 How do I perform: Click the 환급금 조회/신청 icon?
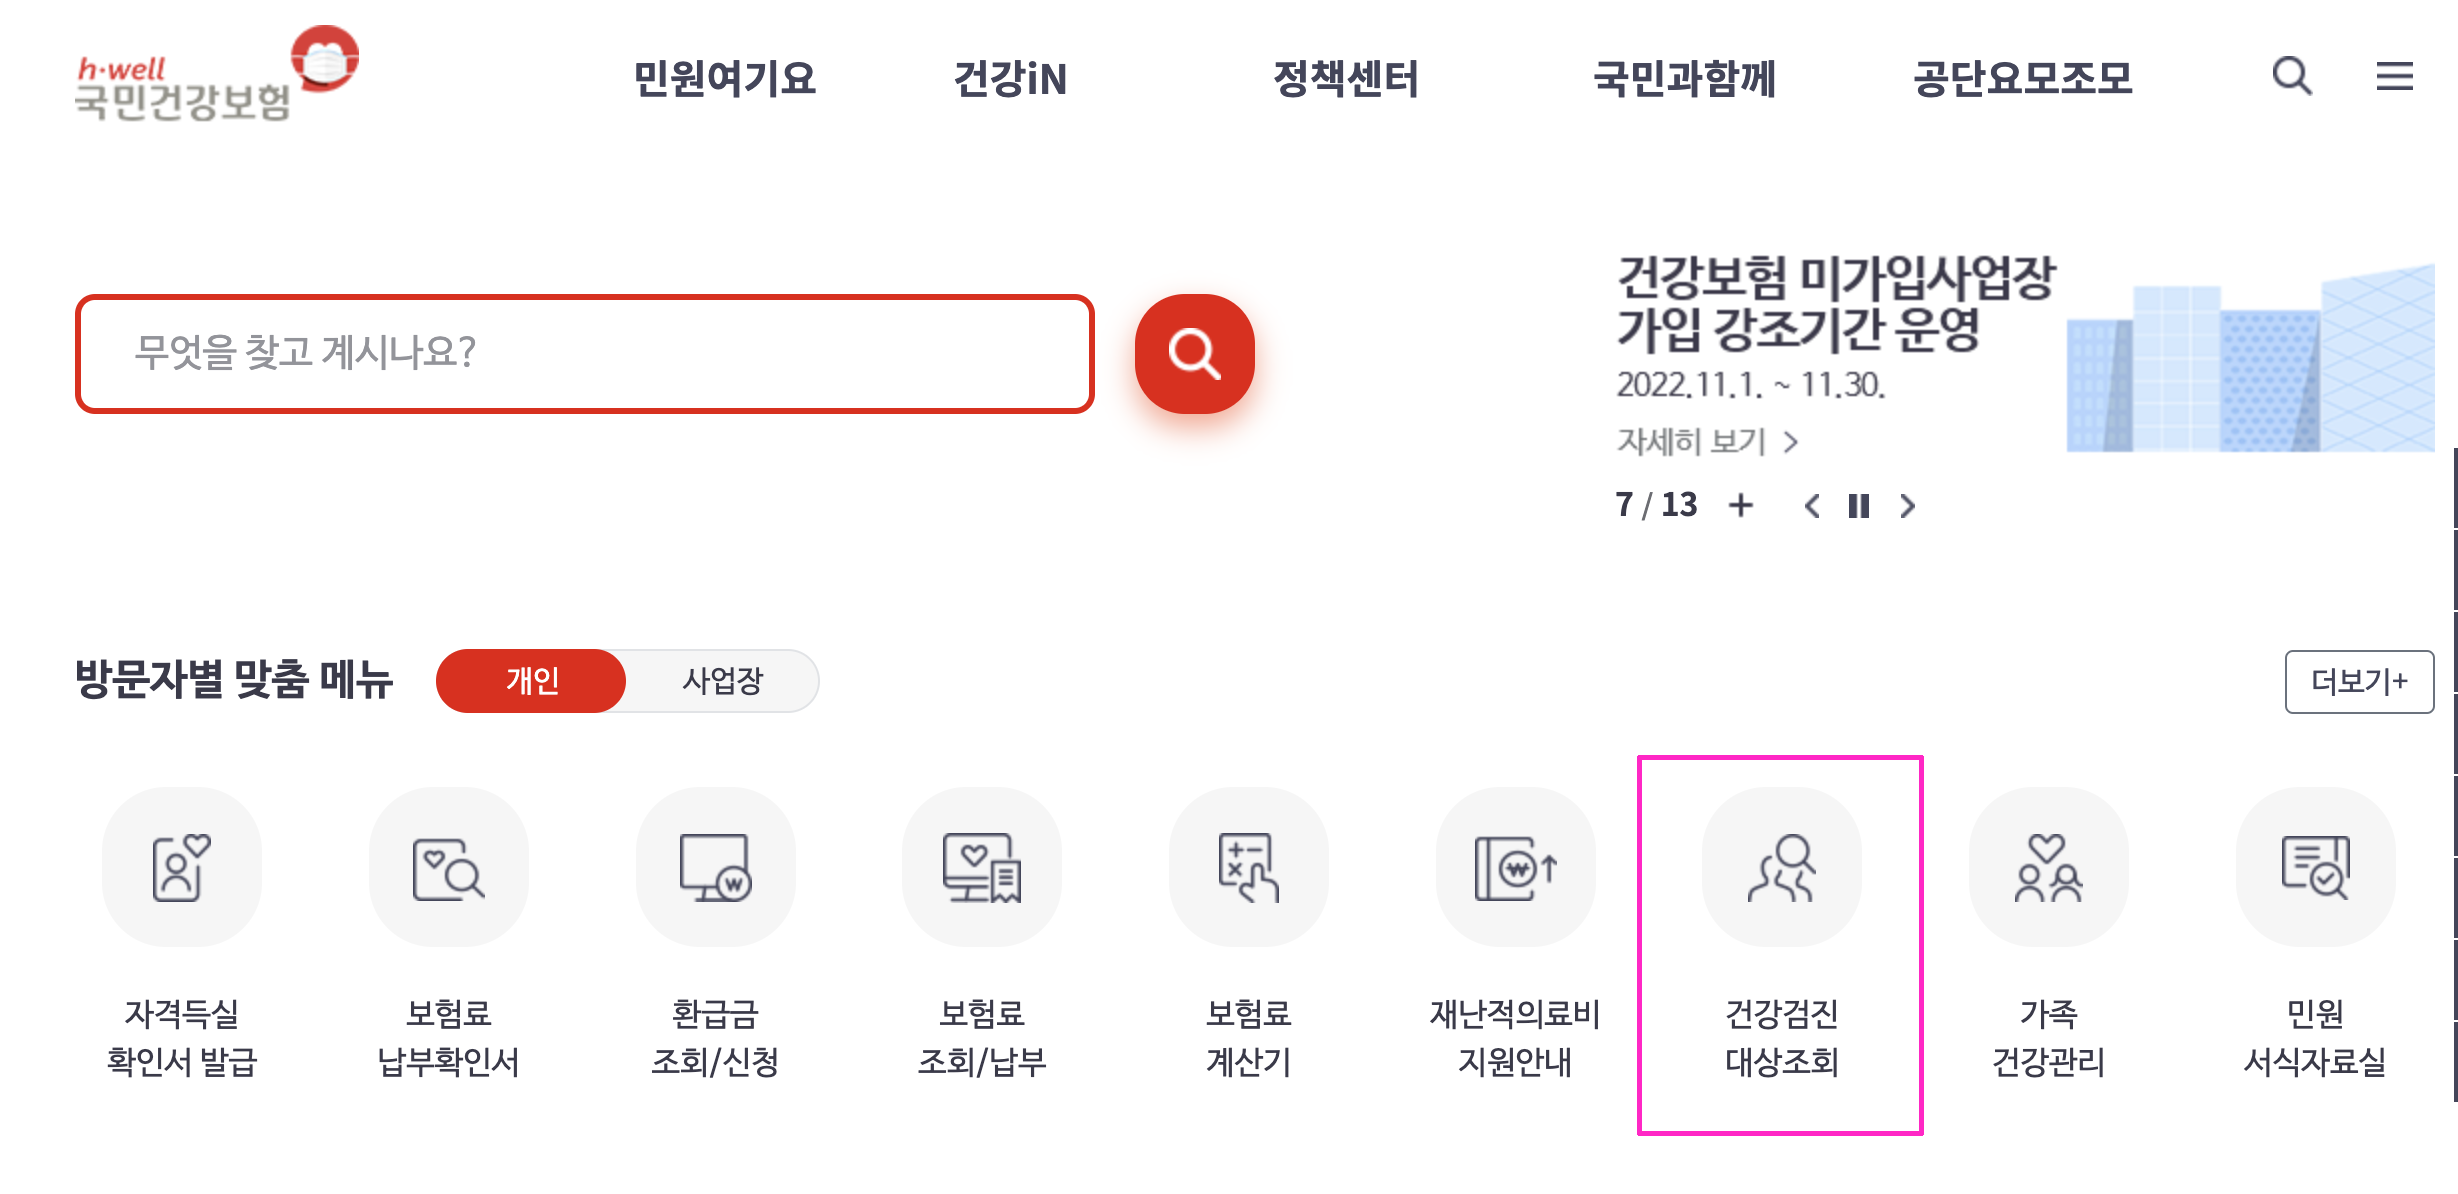coord(715,868)
